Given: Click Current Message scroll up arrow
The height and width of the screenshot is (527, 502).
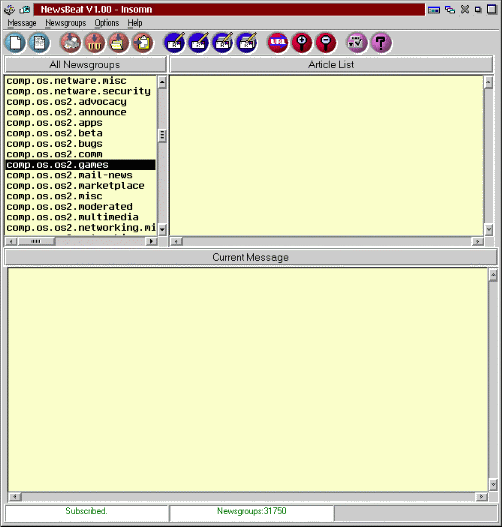Looking at the screenshot, I should tap(493, 276).
